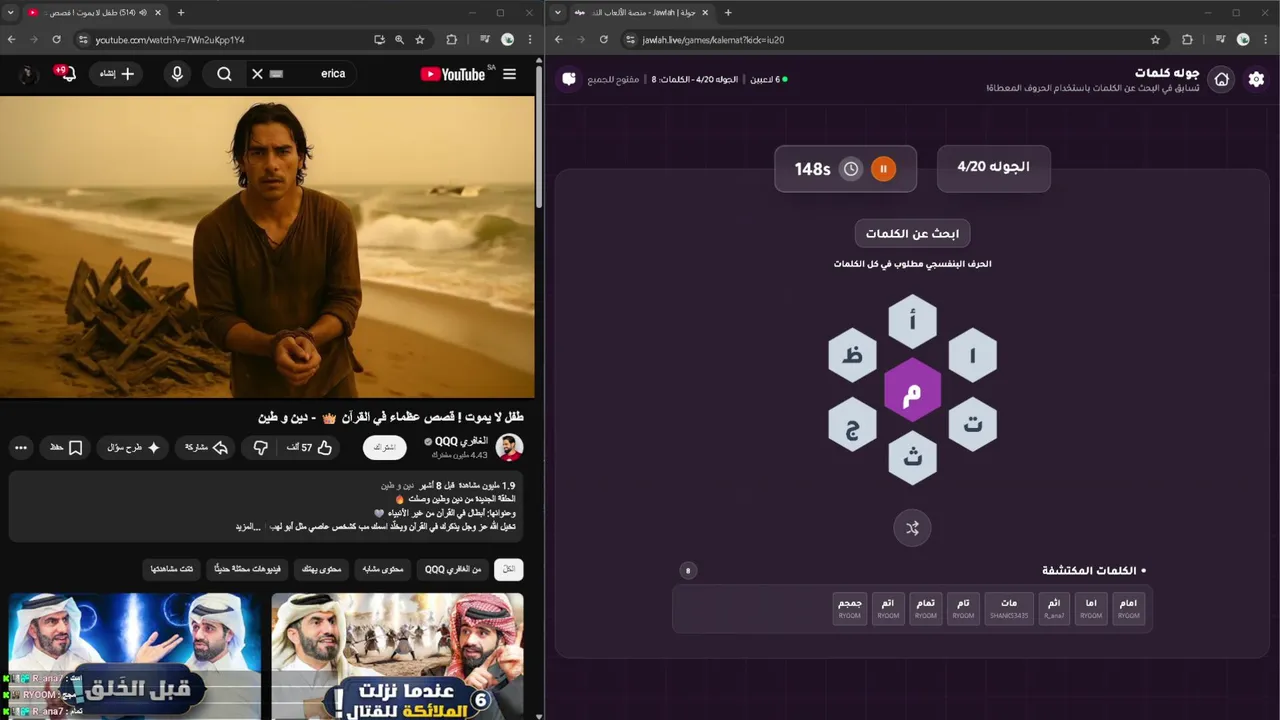Click the YouTube window address bar URL

click(x=170, y=40)
